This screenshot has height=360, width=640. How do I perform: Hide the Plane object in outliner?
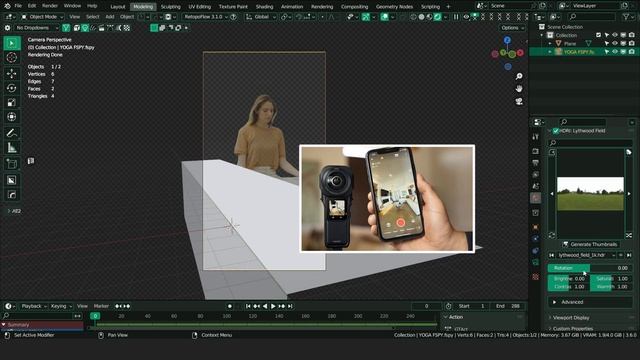point(615,43)
